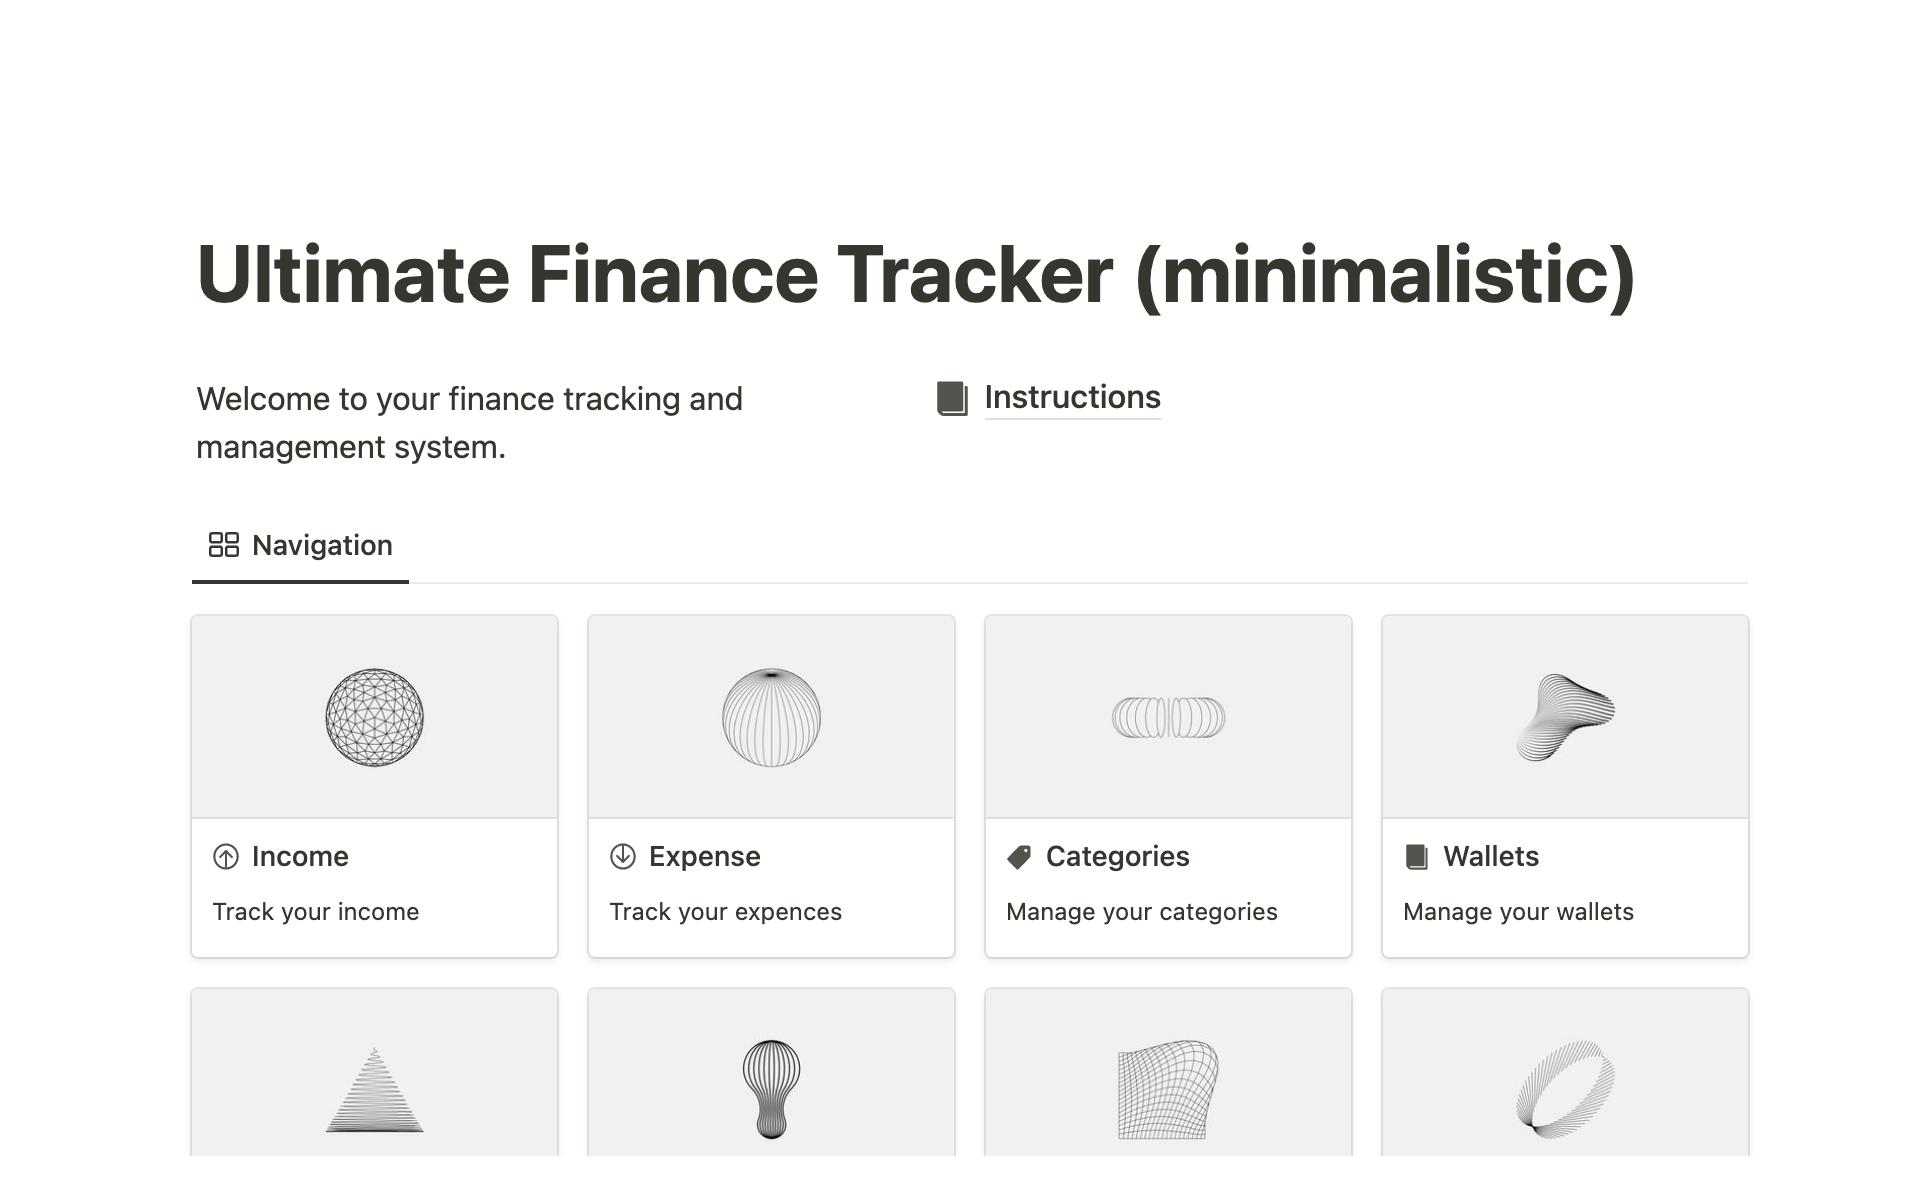Click the warped grid thumbnail card
This screenshot has width=1920, height=1200.
point(1168,1090)
